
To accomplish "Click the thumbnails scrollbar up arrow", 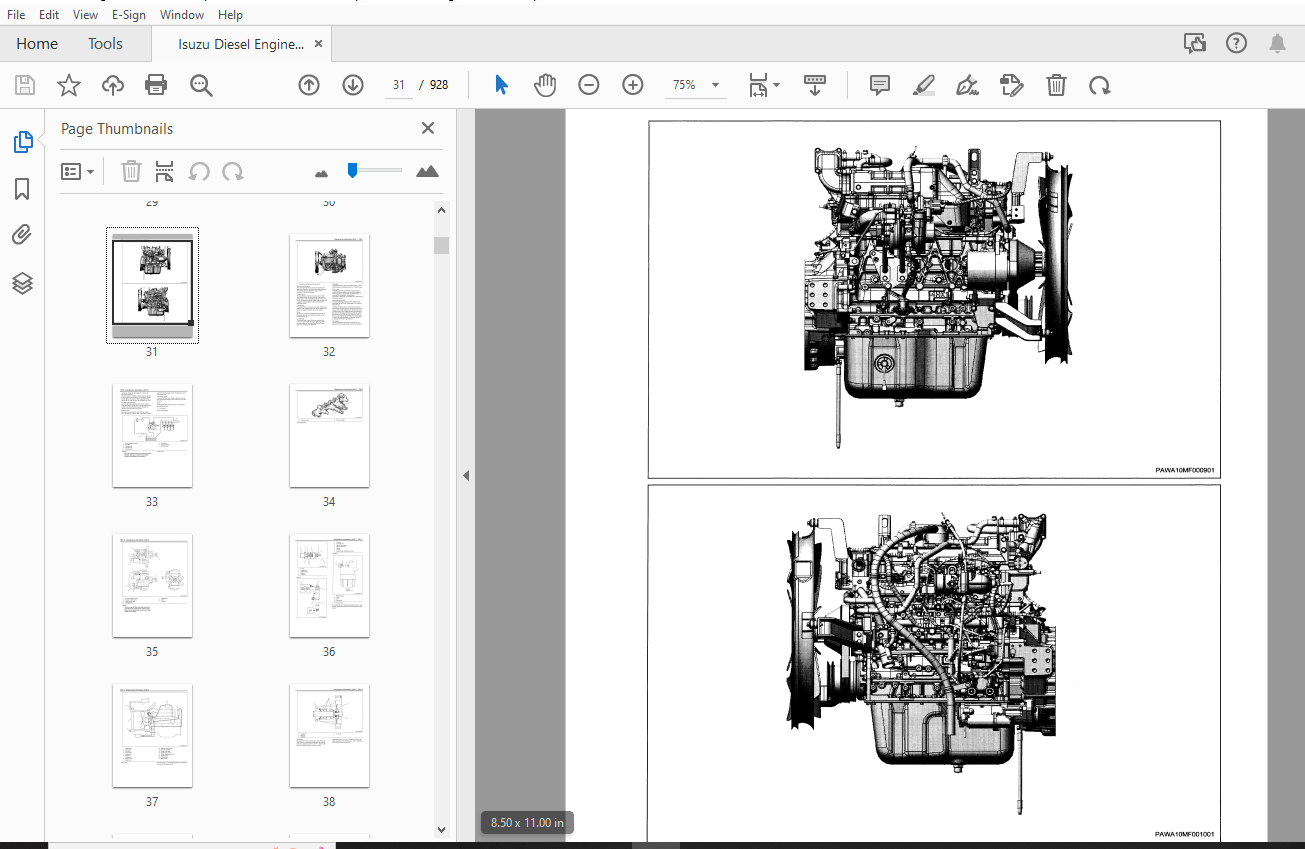I will 442,209.
